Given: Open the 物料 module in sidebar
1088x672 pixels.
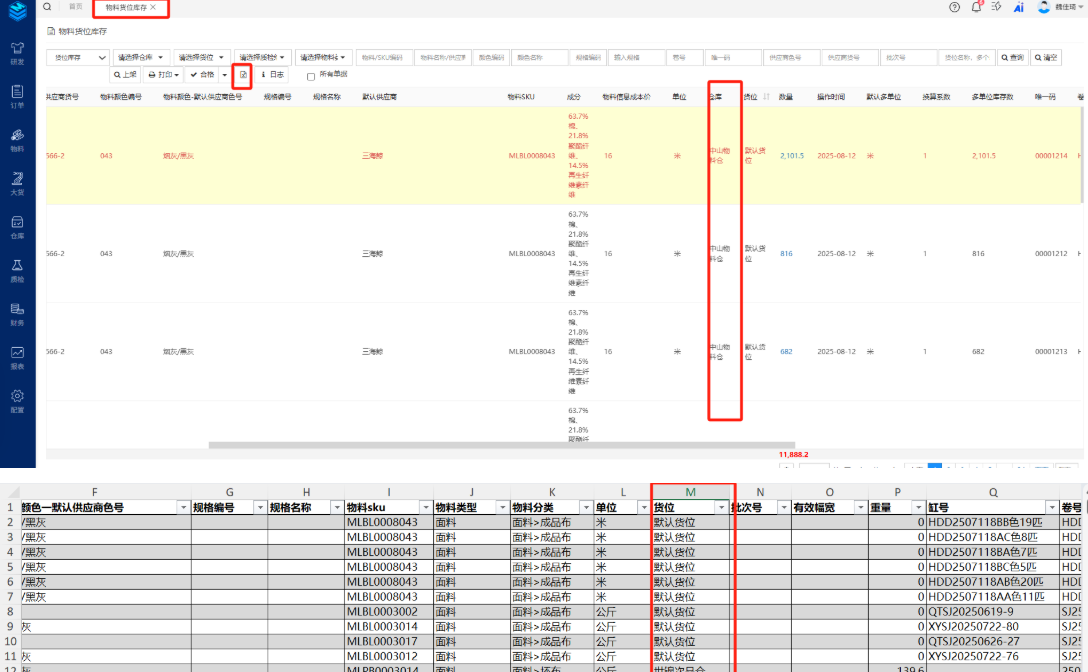Looking at the screenshot, I should (17, 138).
